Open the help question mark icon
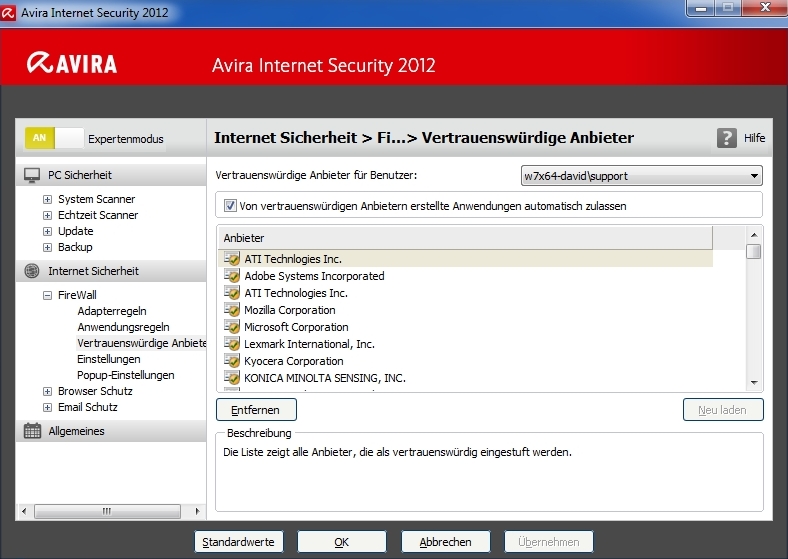This screenshot has width=788, height=559. [727, 138]
